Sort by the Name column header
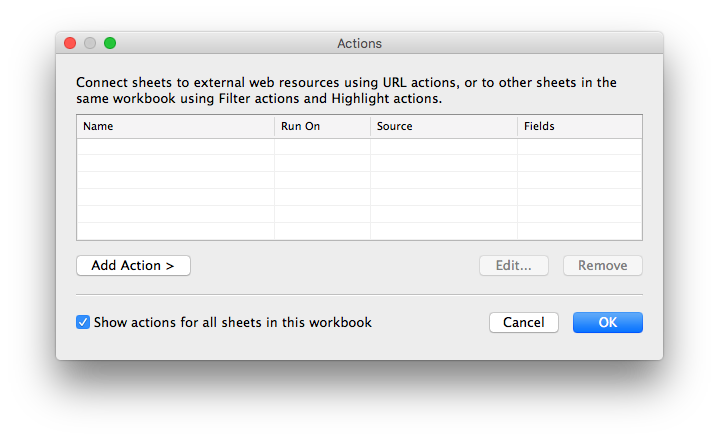 pyautogui.click(x=176, y=126)
